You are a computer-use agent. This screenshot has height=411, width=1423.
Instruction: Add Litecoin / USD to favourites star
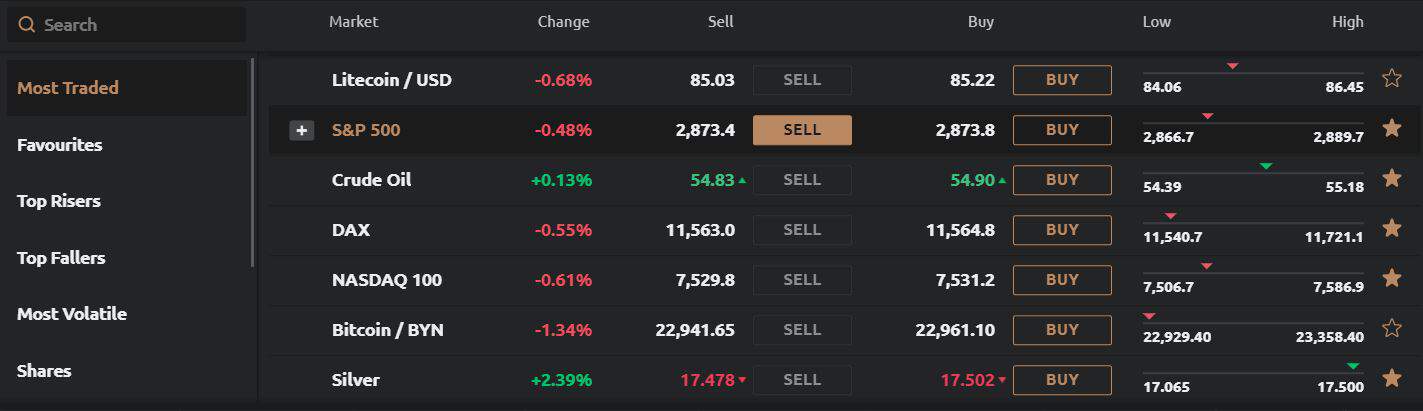pos(1391,79)
